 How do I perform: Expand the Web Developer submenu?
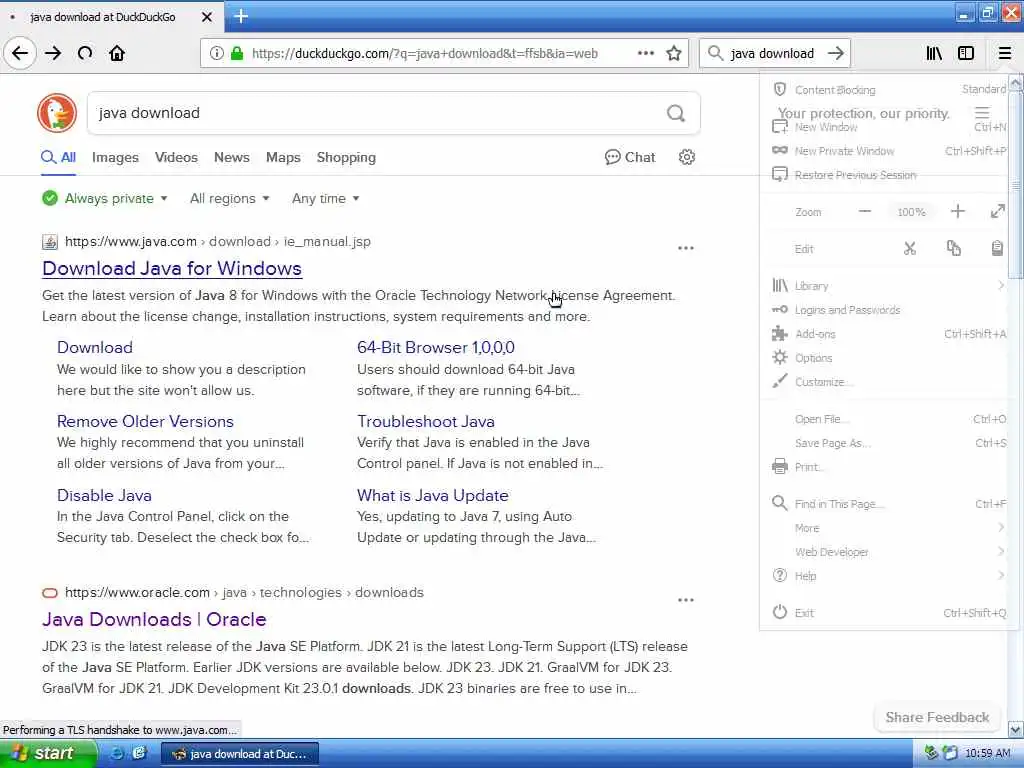(x=888, y=552)
